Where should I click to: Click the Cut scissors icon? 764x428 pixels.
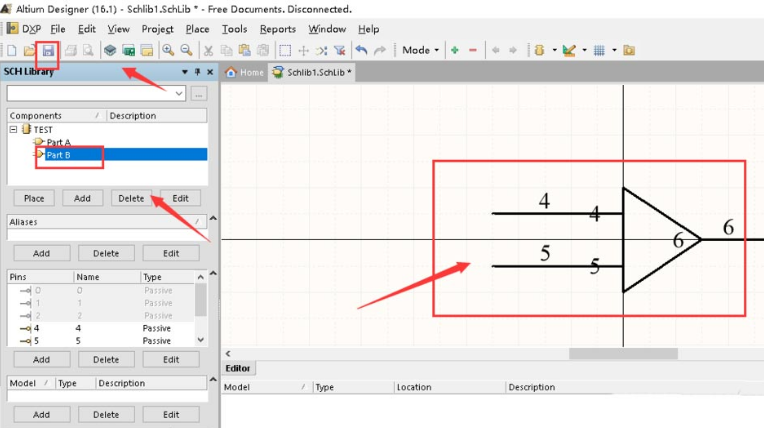pos(209,50)
